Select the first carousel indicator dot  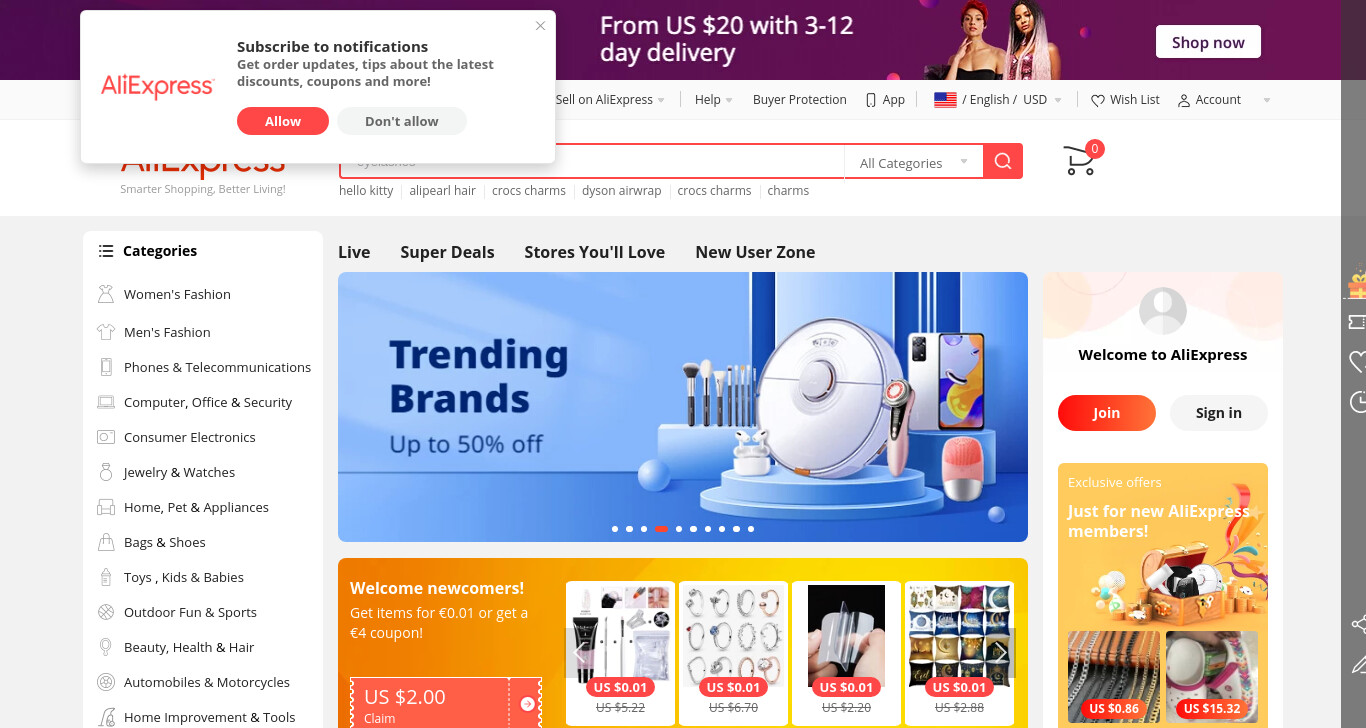point(615,528)
